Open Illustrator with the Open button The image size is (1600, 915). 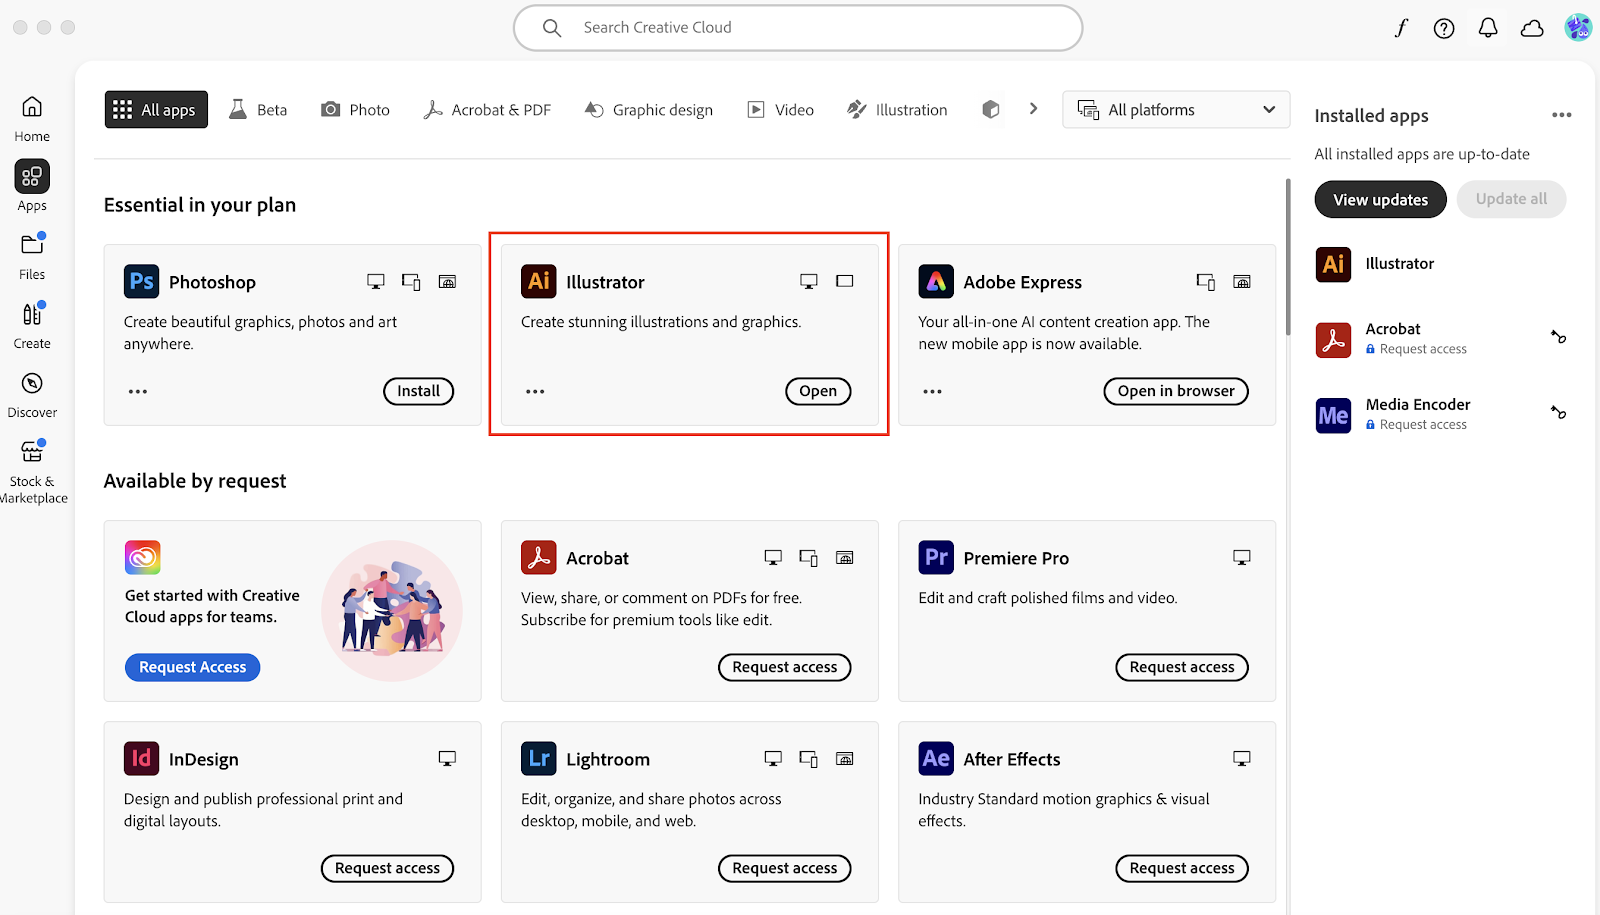818,391
